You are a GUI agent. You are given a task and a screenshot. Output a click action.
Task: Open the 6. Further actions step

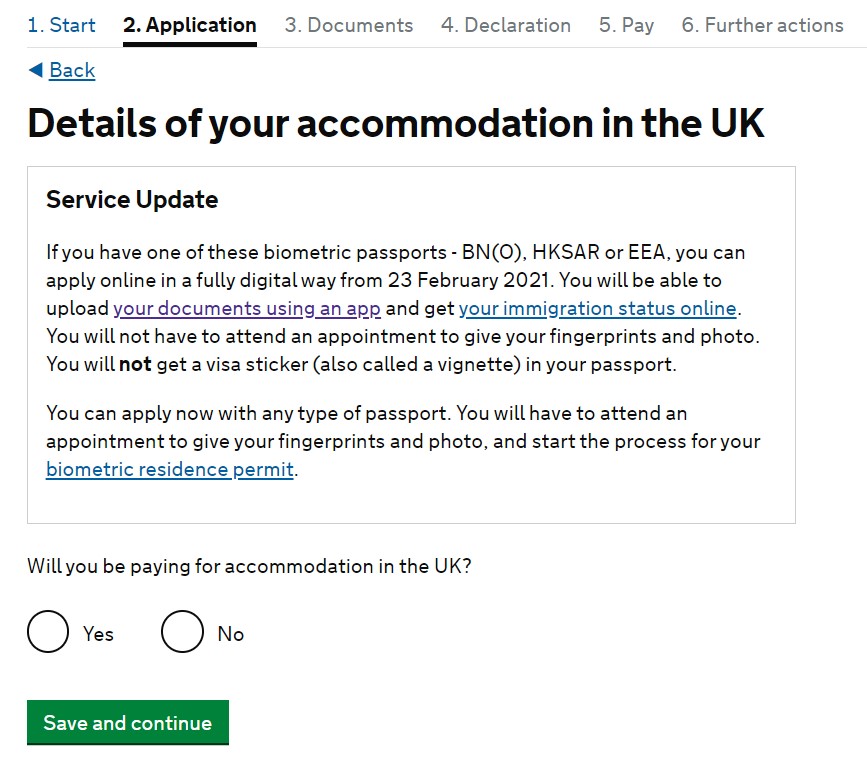(x=762, y=25)
